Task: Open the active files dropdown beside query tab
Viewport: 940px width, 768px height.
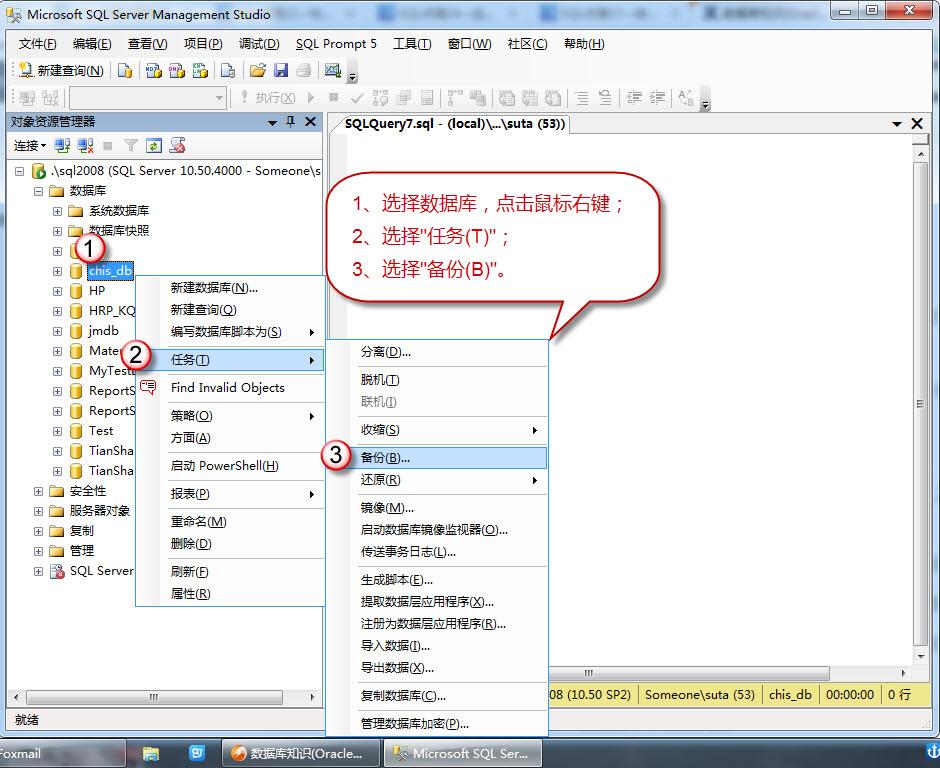Action: pos(897,124)
